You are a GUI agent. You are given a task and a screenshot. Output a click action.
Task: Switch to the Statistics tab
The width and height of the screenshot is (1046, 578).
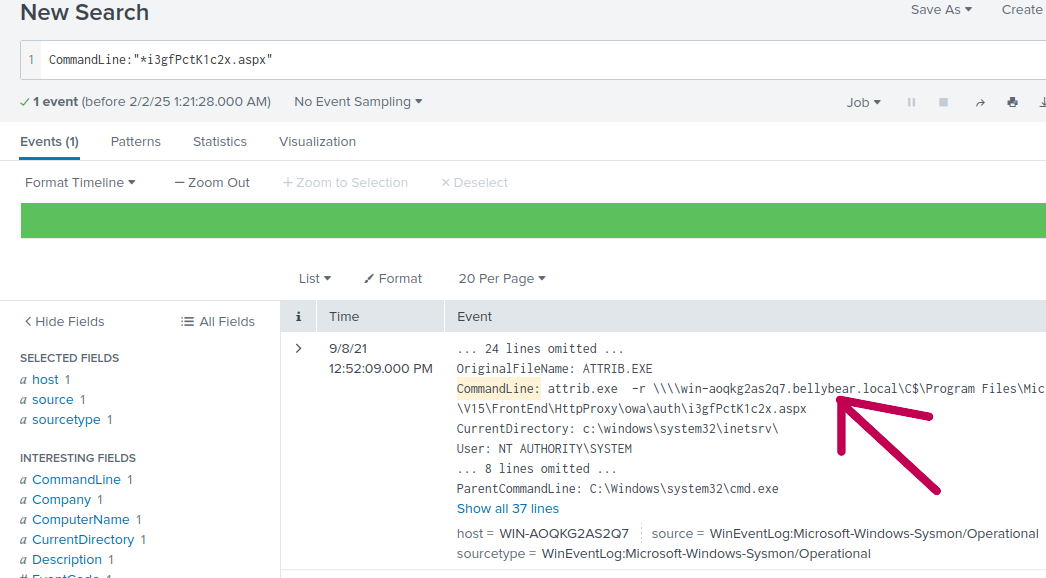click(219, 141)
